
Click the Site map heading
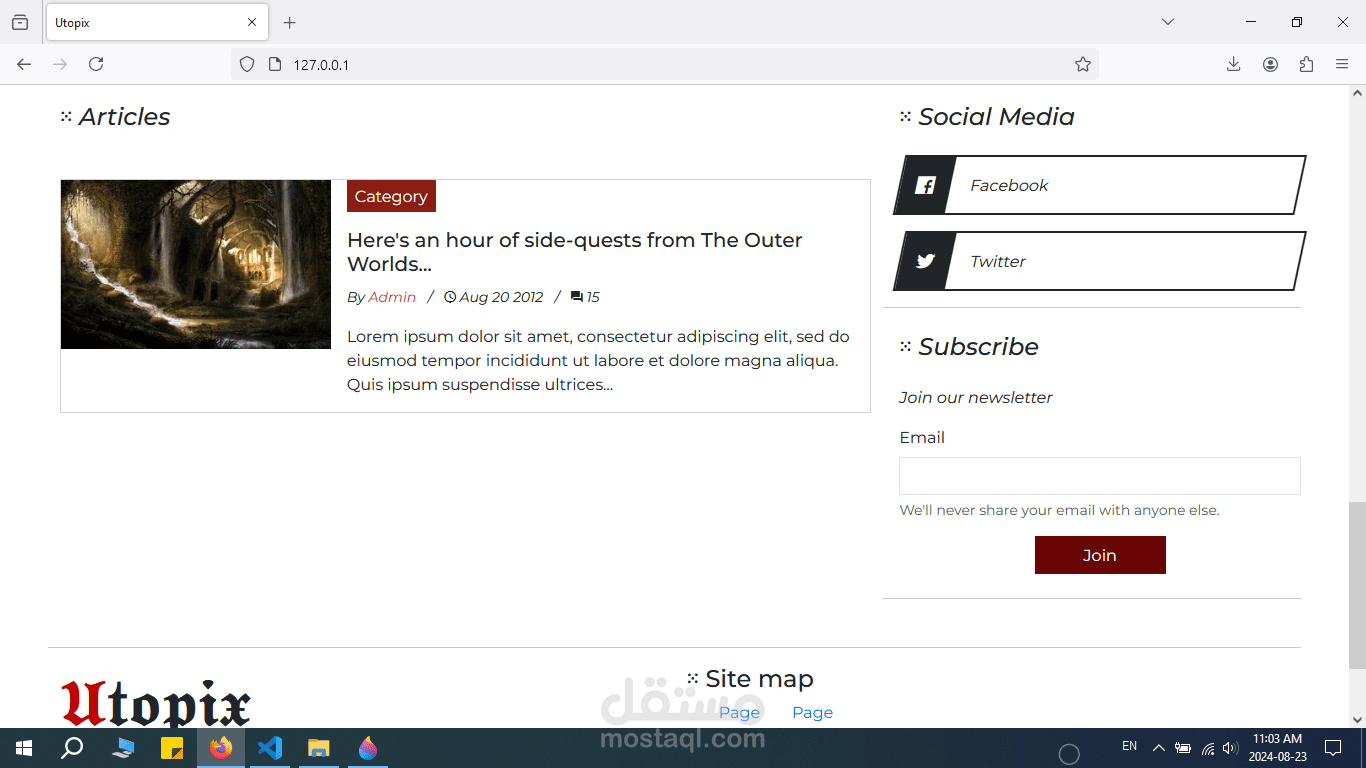750,679
